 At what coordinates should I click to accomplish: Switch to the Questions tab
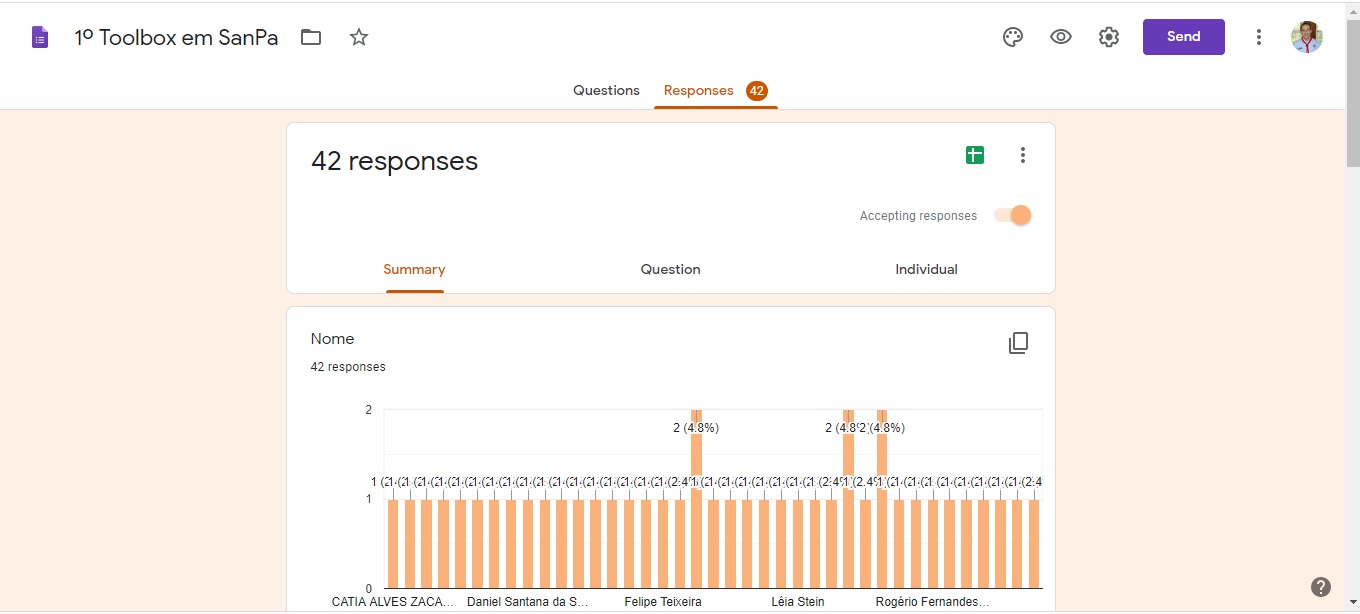point(606,90)
